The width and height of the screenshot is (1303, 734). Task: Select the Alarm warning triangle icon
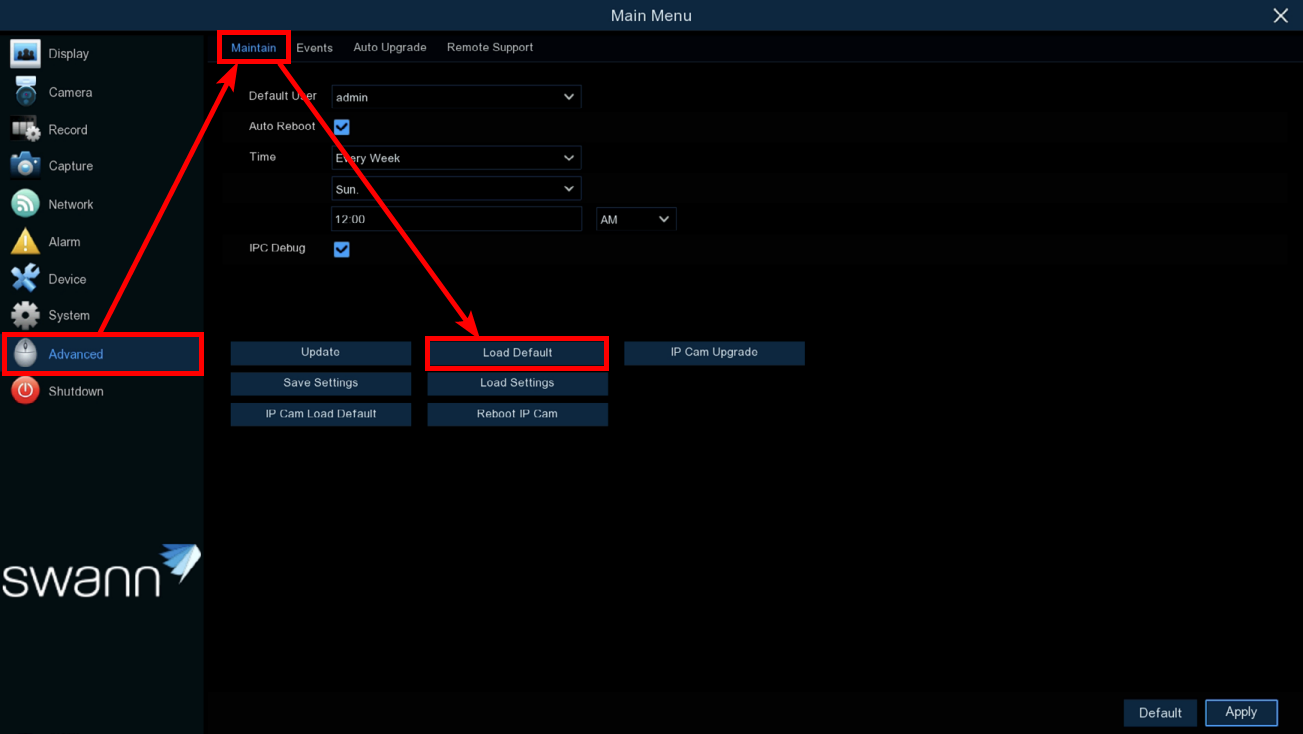25,242
